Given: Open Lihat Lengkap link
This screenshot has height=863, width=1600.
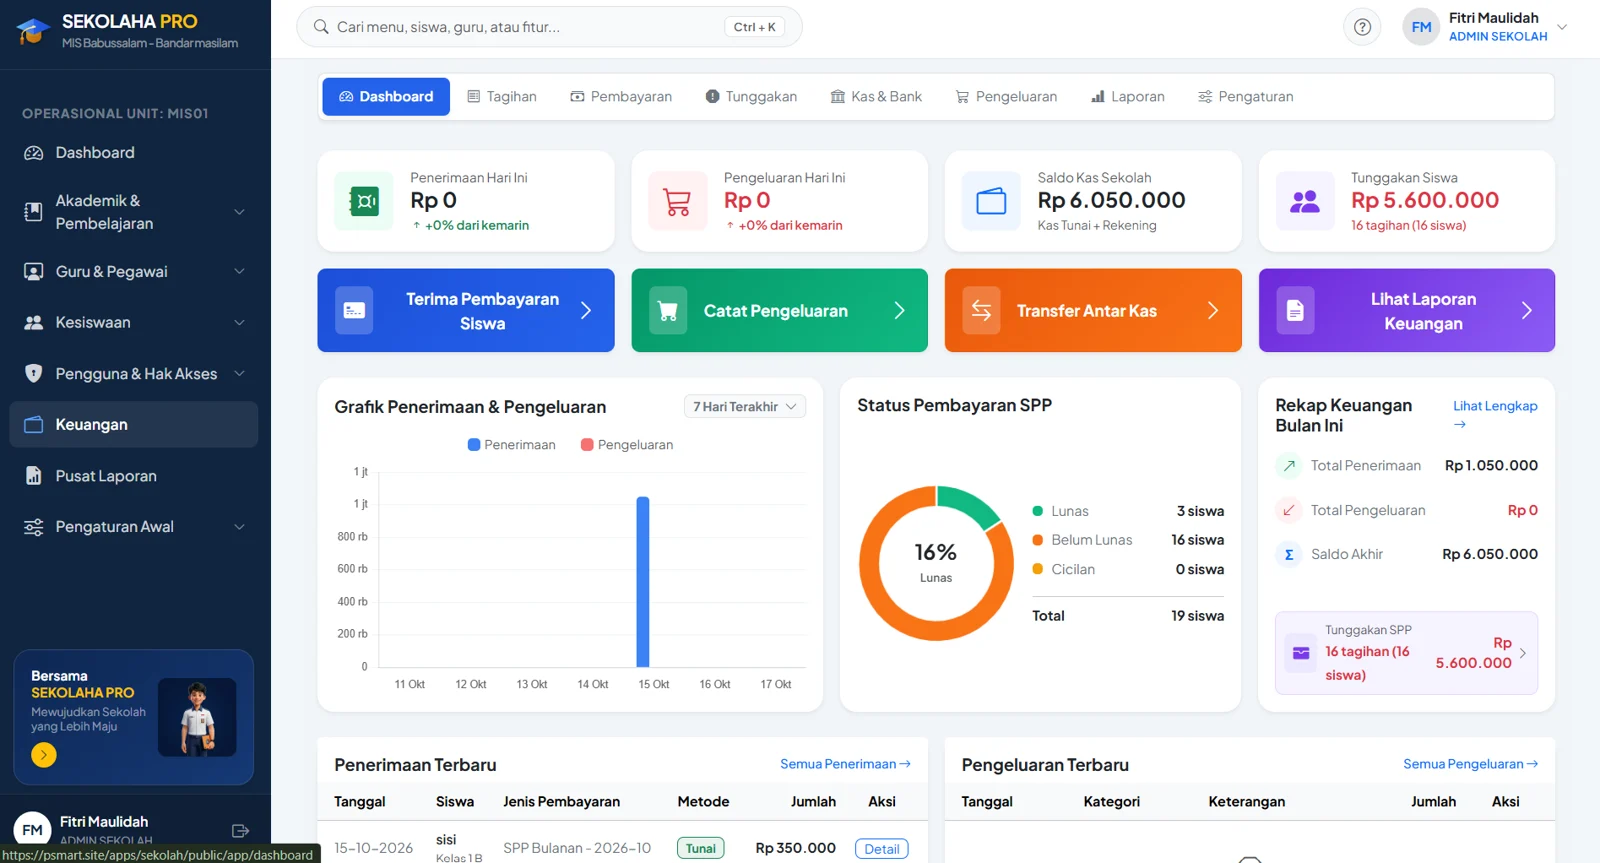Looking at the screenshot, I should pos(1495,414).
